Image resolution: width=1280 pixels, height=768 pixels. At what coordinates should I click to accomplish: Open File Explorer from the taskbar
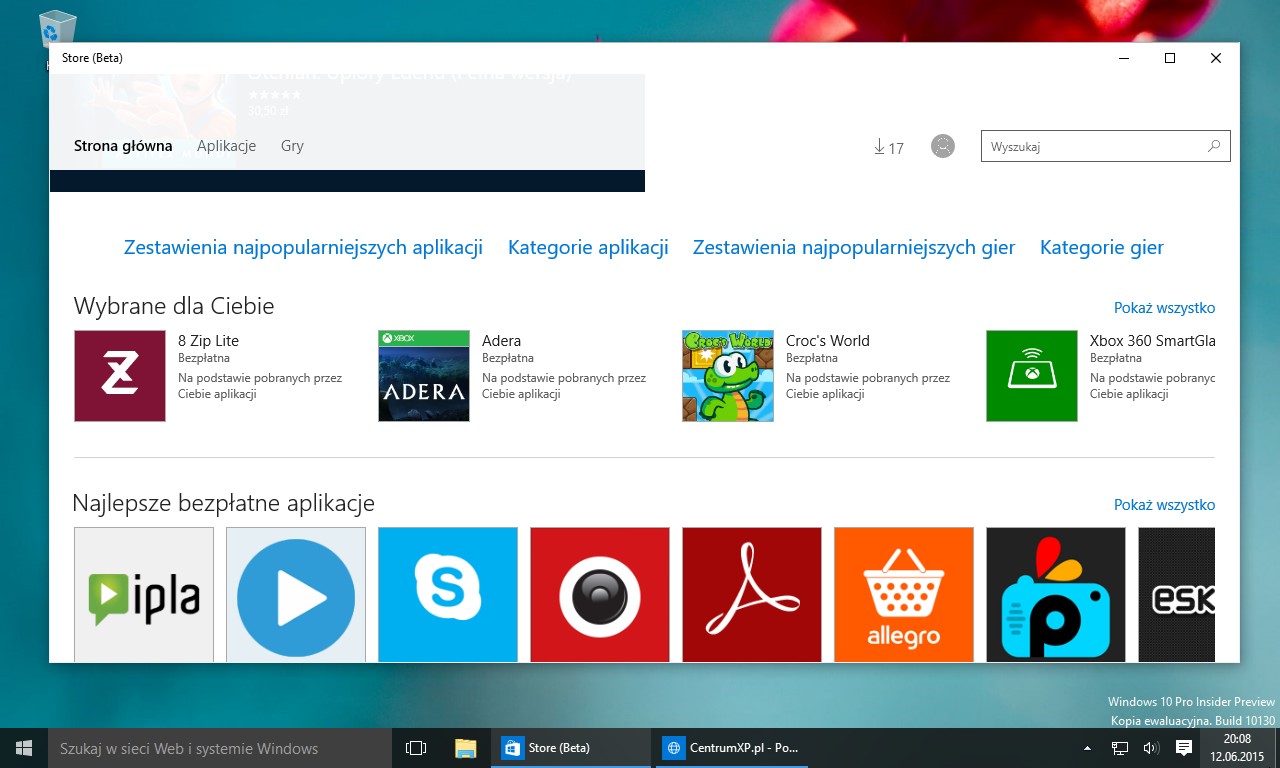pos(466,748)
